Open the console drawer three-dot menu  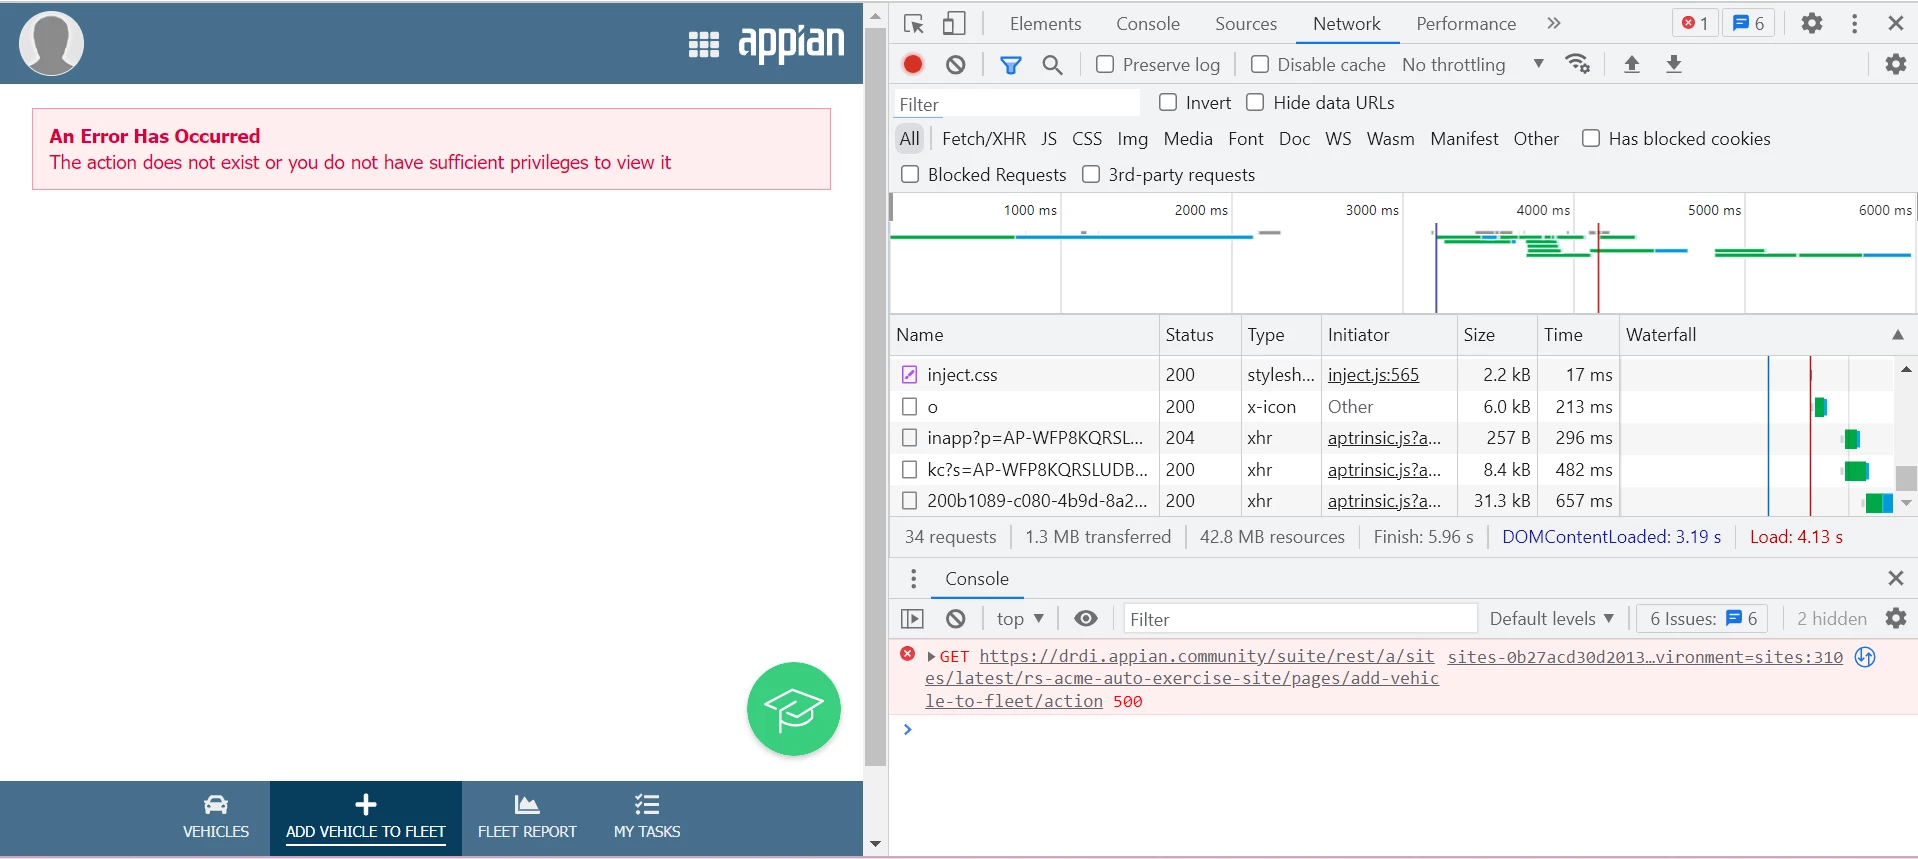click(x=913, y=579)
